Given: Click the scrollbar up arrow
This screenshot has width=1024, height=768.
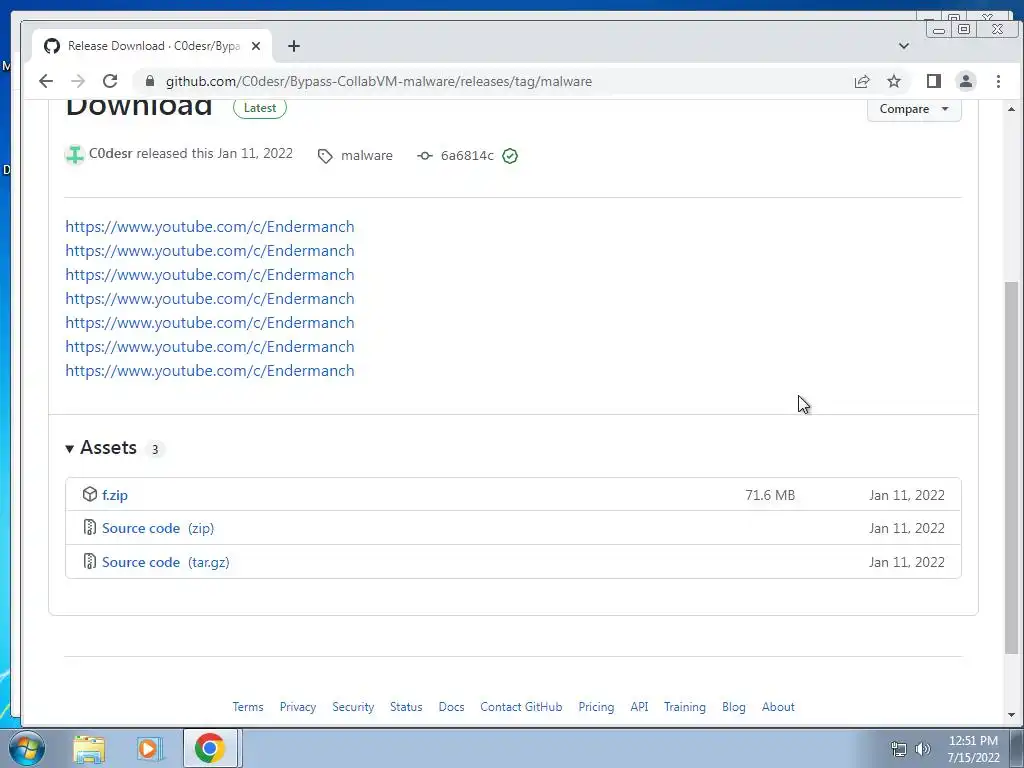Looking at the screenshot, I should tap(1012, 109).
